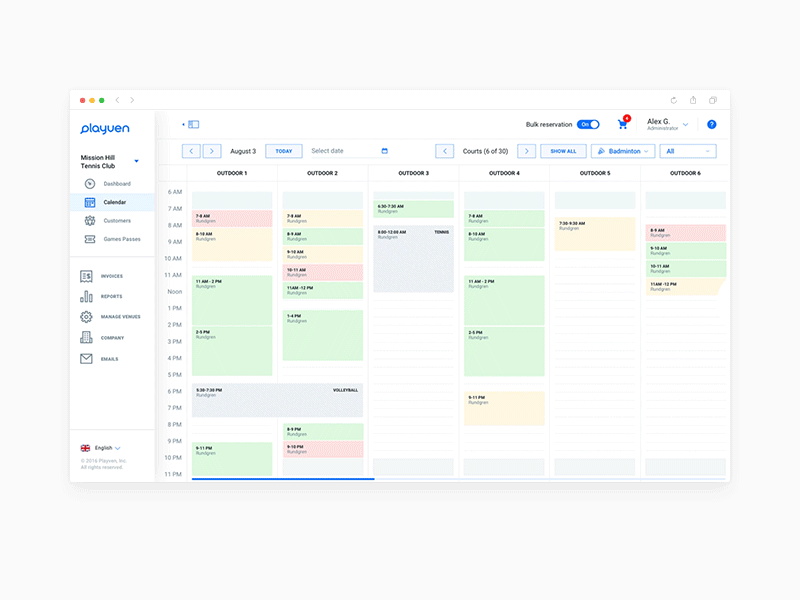Turn off the Bulk reservation switch
Screen dimensions: 800x600
[x=588, y=124]
